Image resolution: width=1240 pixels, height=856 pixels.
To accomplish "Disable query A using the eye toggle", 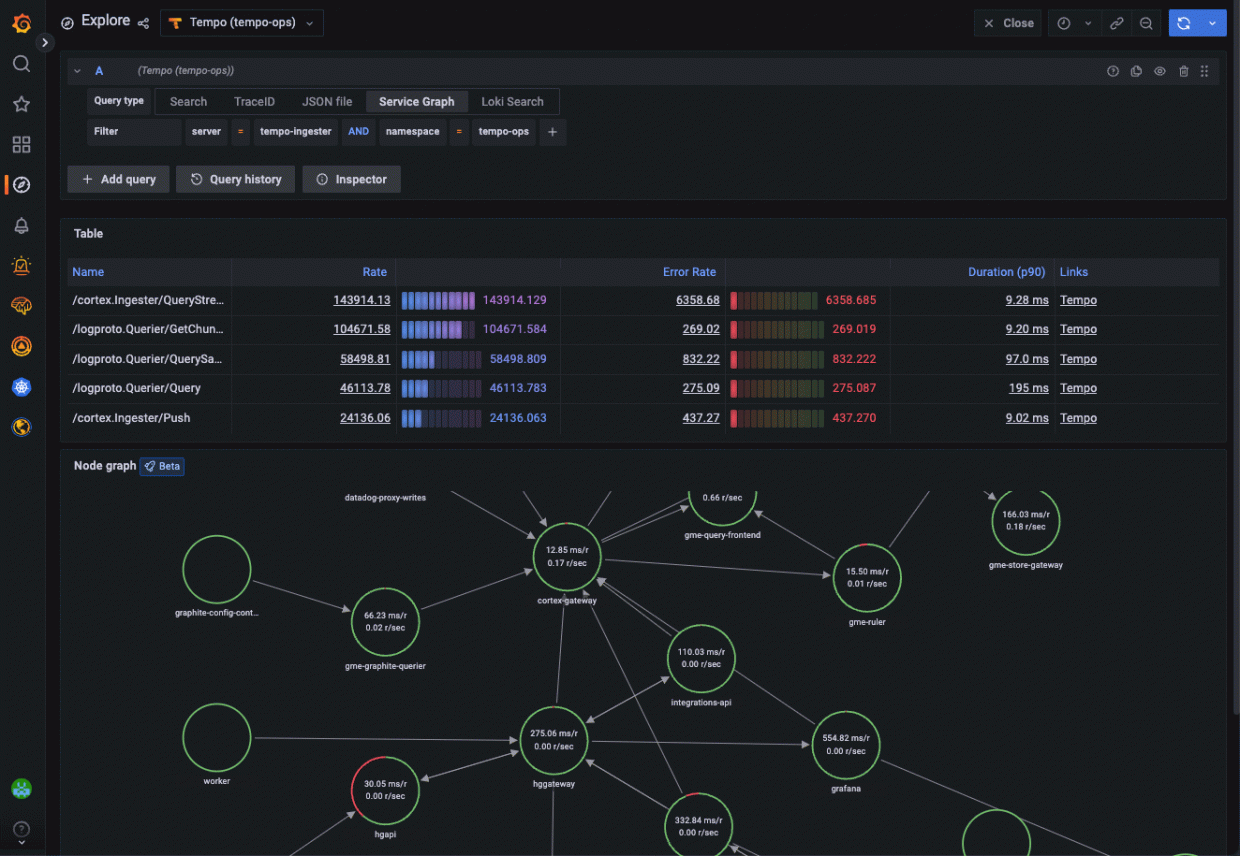I will 1159,70.
